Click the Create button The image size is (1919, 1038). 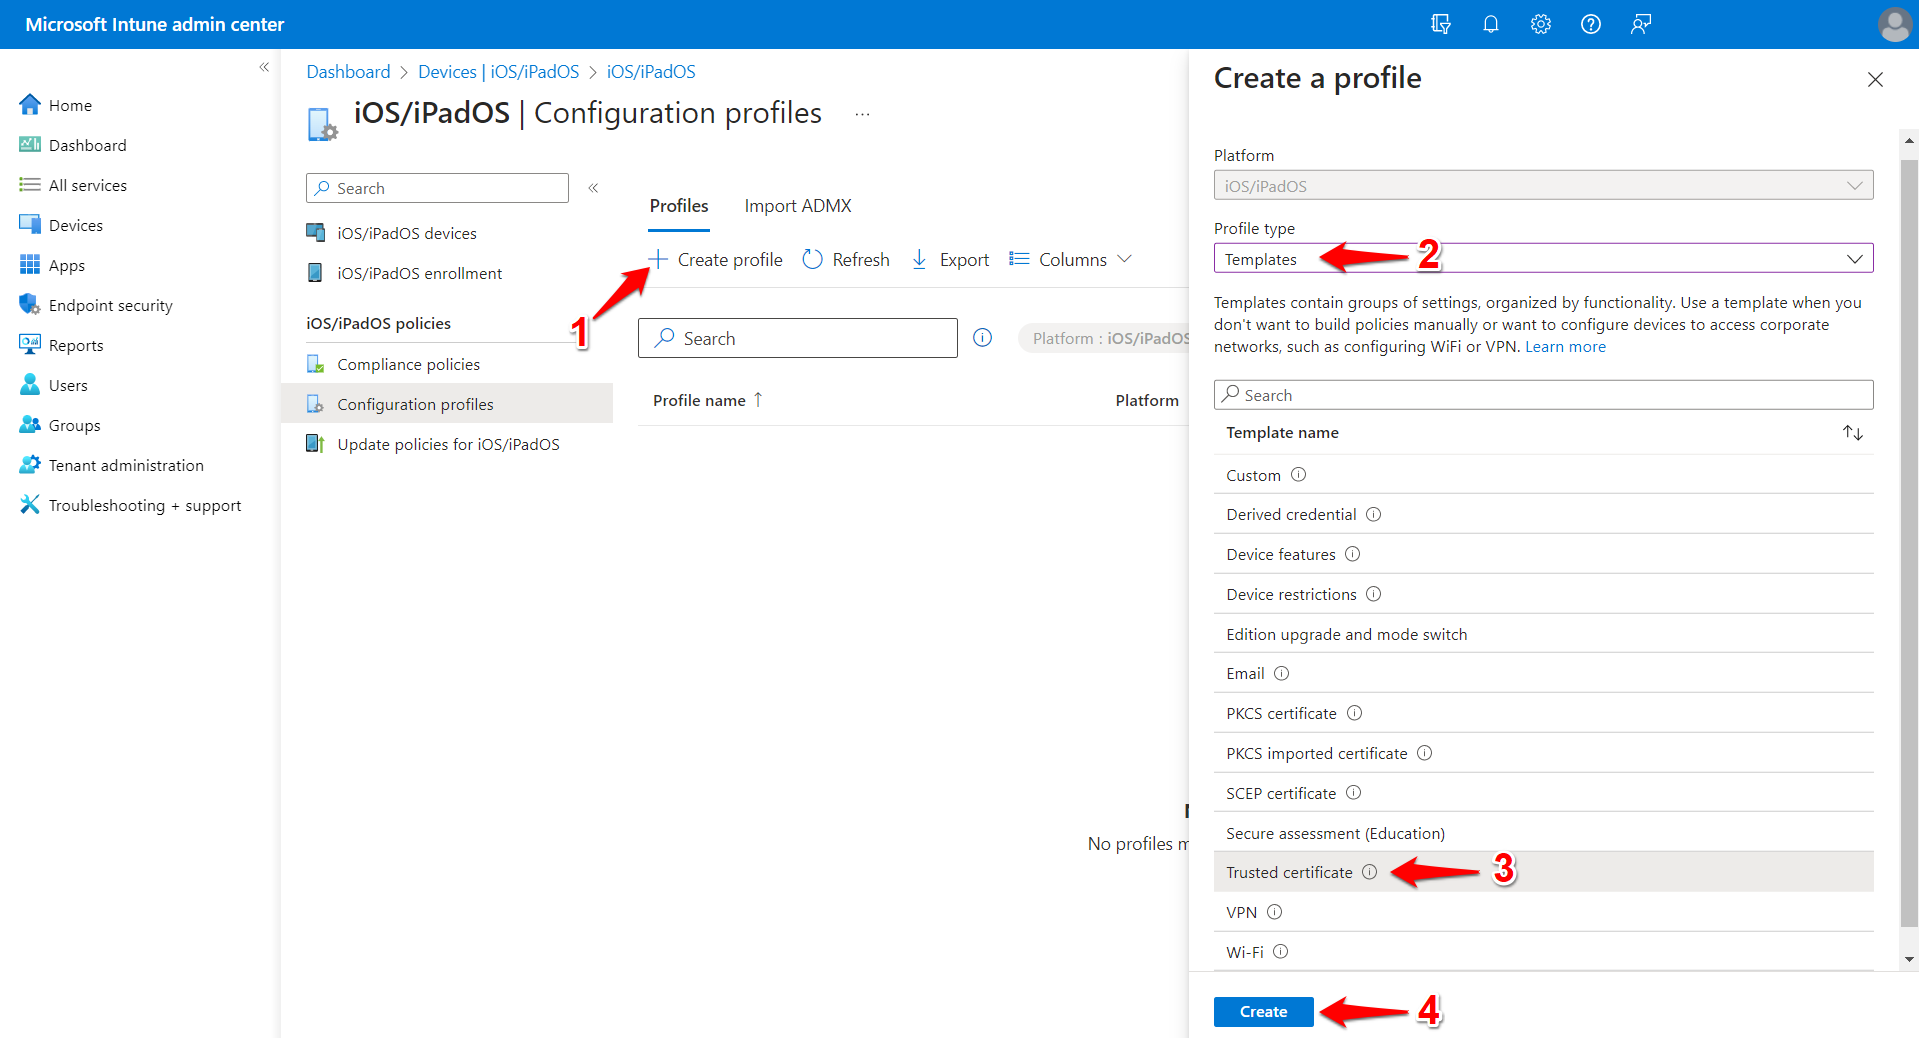click(1263, 1012)
